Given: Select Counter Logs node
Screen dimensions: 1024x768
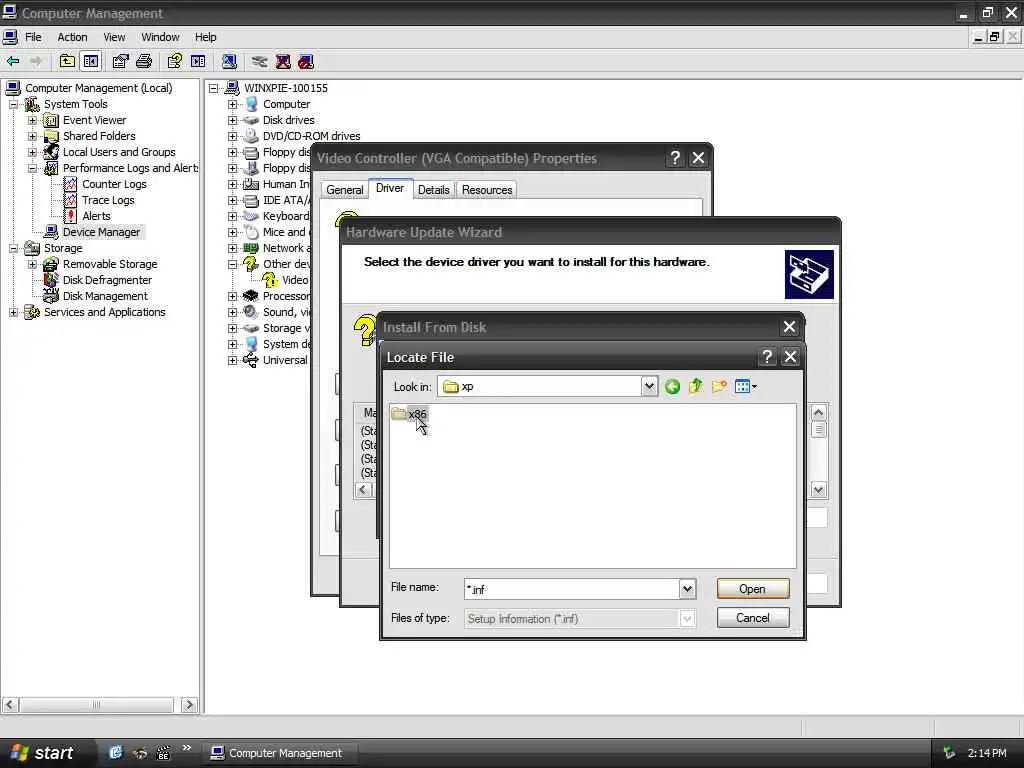Looking at the screenshot, I should point(114,184).
